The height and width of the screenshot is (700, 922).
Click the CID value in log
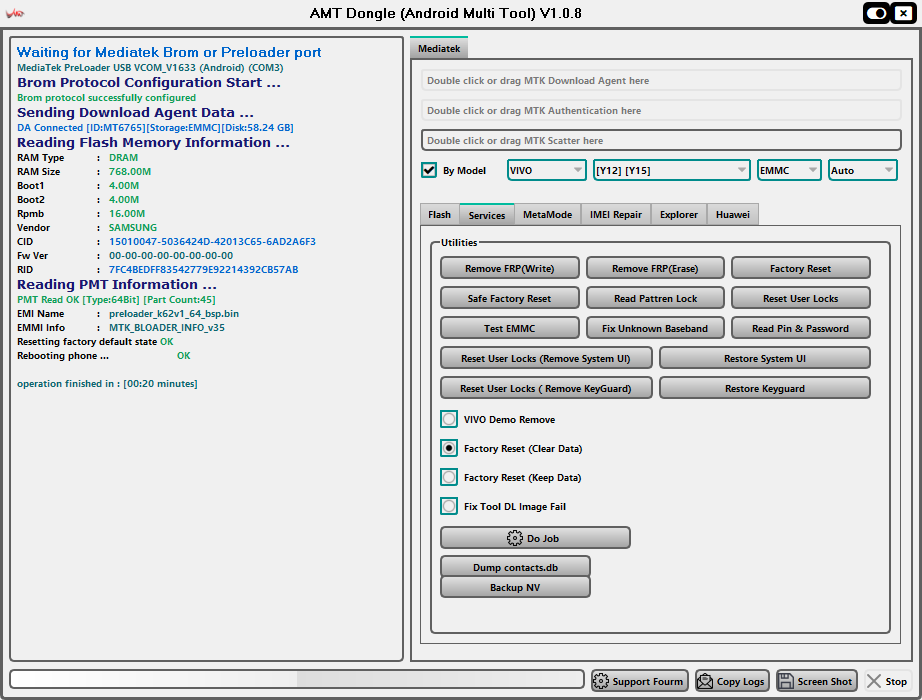tap(212, 242)
